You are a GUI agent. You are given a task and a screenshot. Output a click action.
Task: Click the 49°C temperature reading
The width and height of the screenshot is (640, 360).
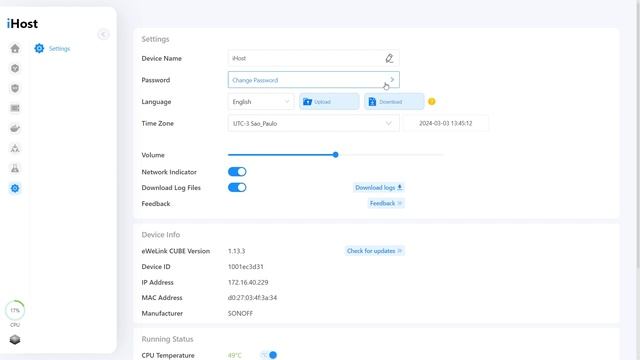coord(235,356)
